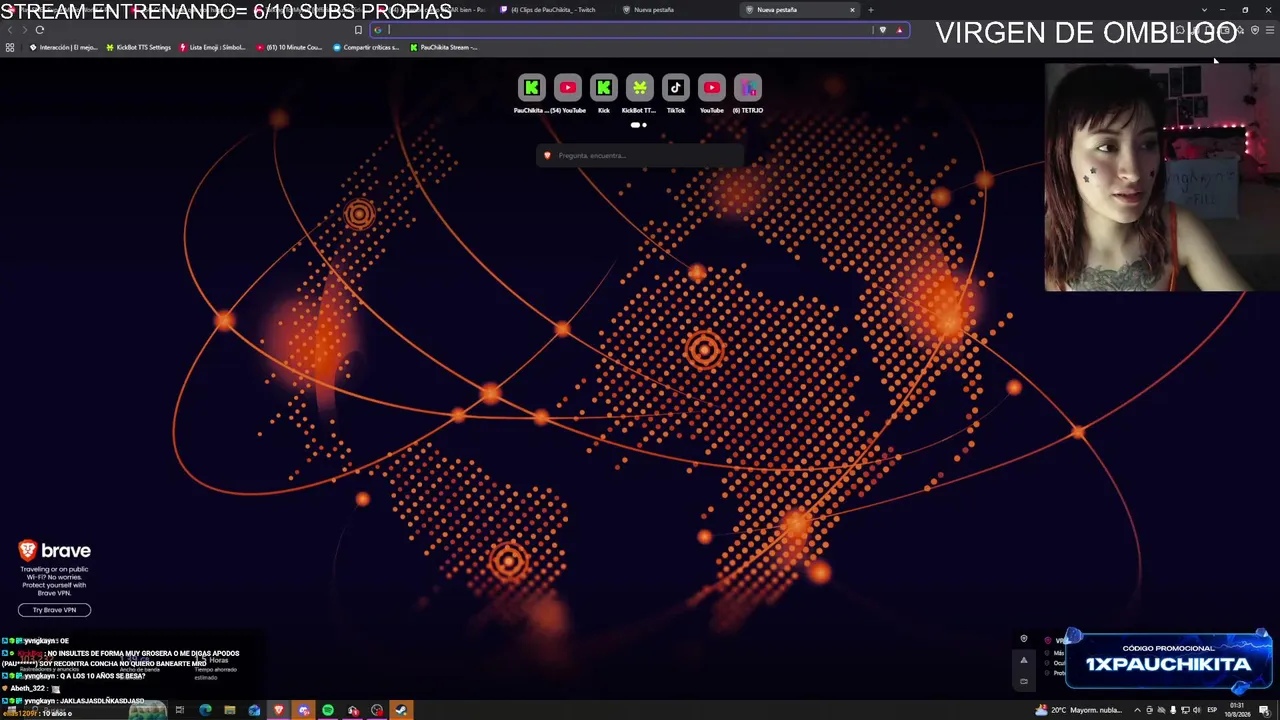Click Try Brave VPN button
1280x720 pixels.
point(54,610)
